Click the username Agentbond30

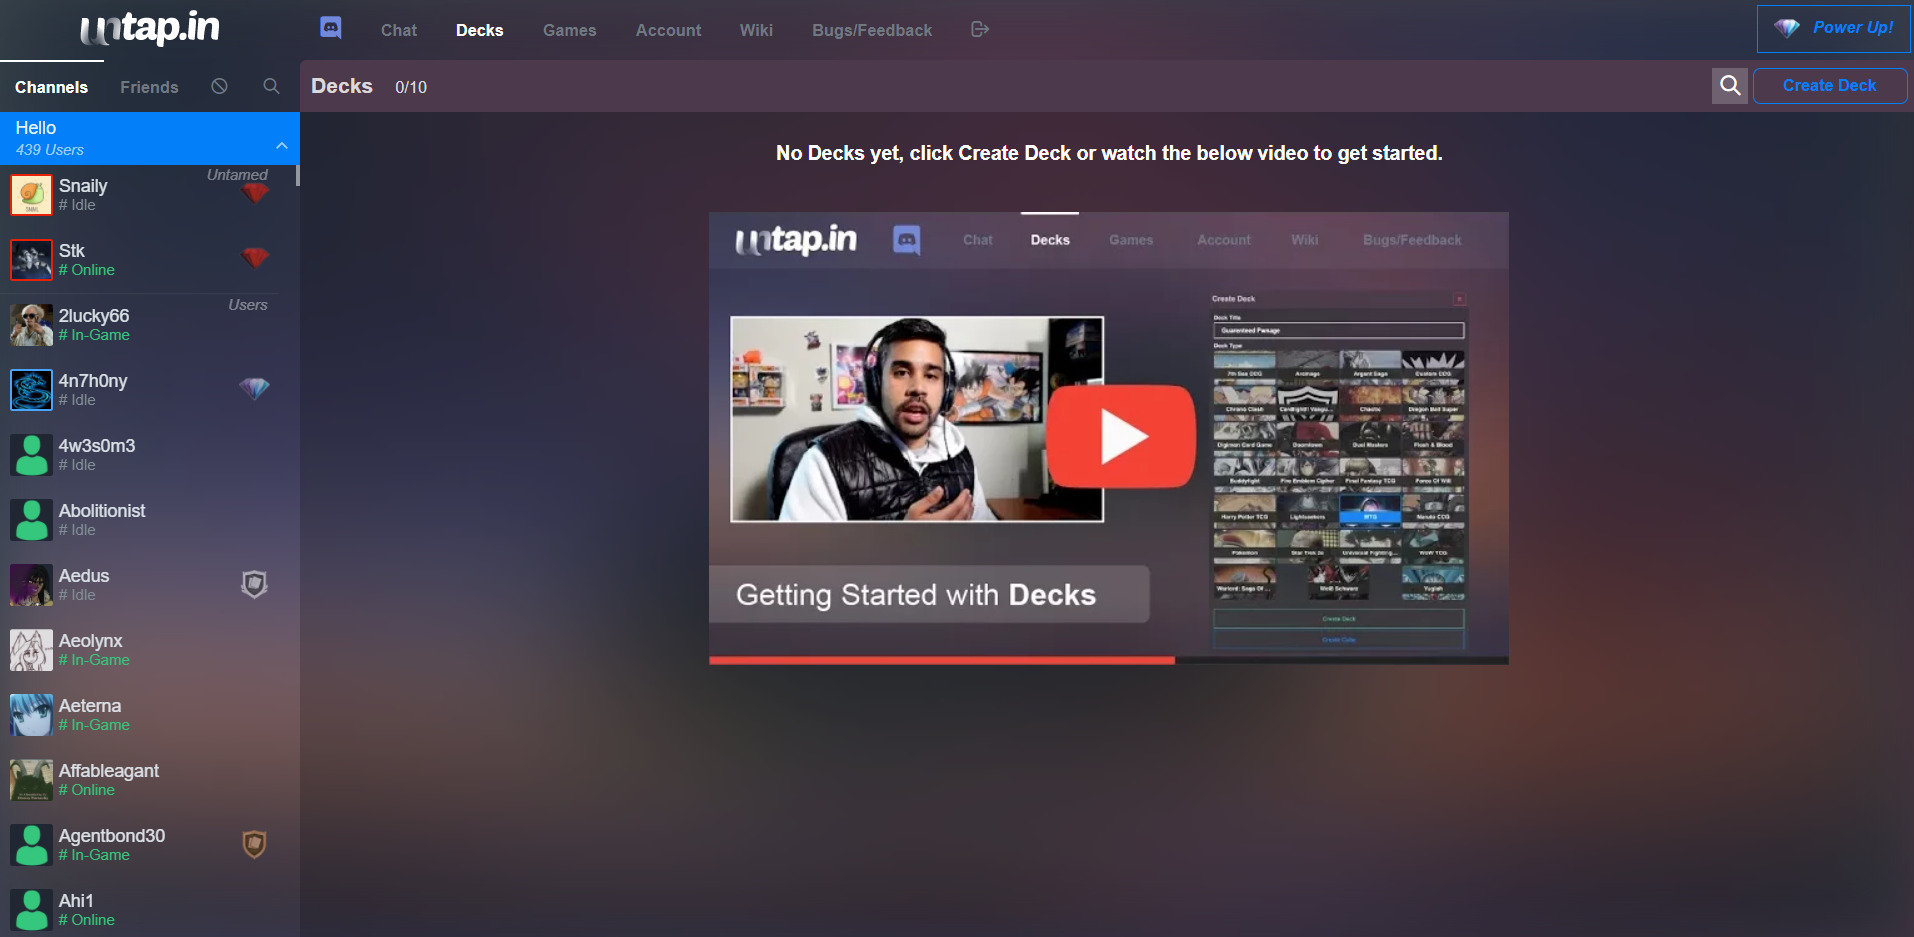click(x=112, y=836)
